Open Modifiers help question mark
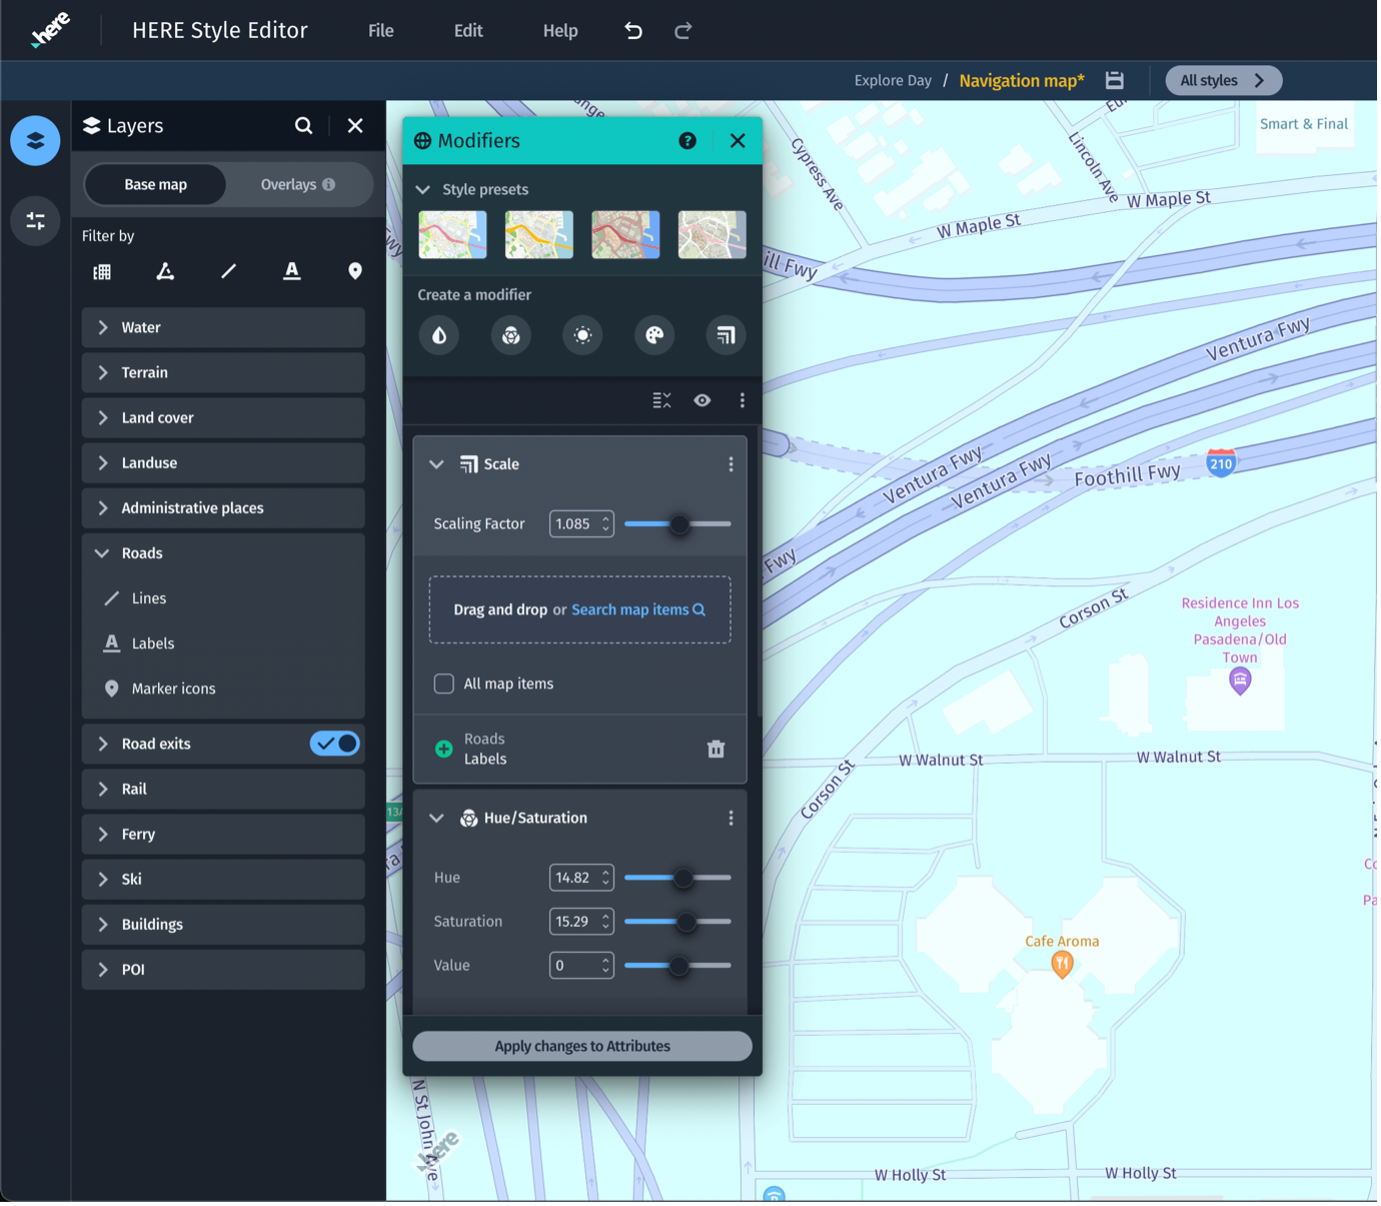 point(687,141)
